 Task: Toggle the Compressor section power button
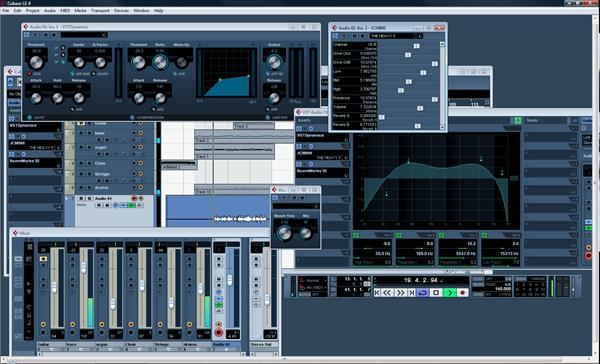(x=132, y=118)
